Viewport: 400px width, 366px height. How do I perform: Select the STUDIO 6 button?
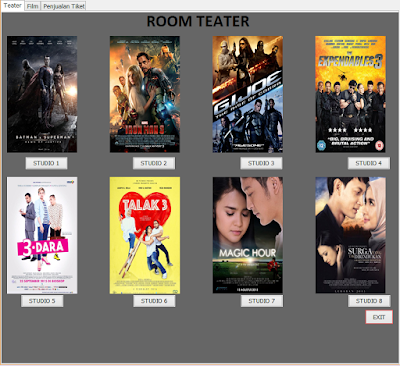pyautogui.click(x=154, y=301)
